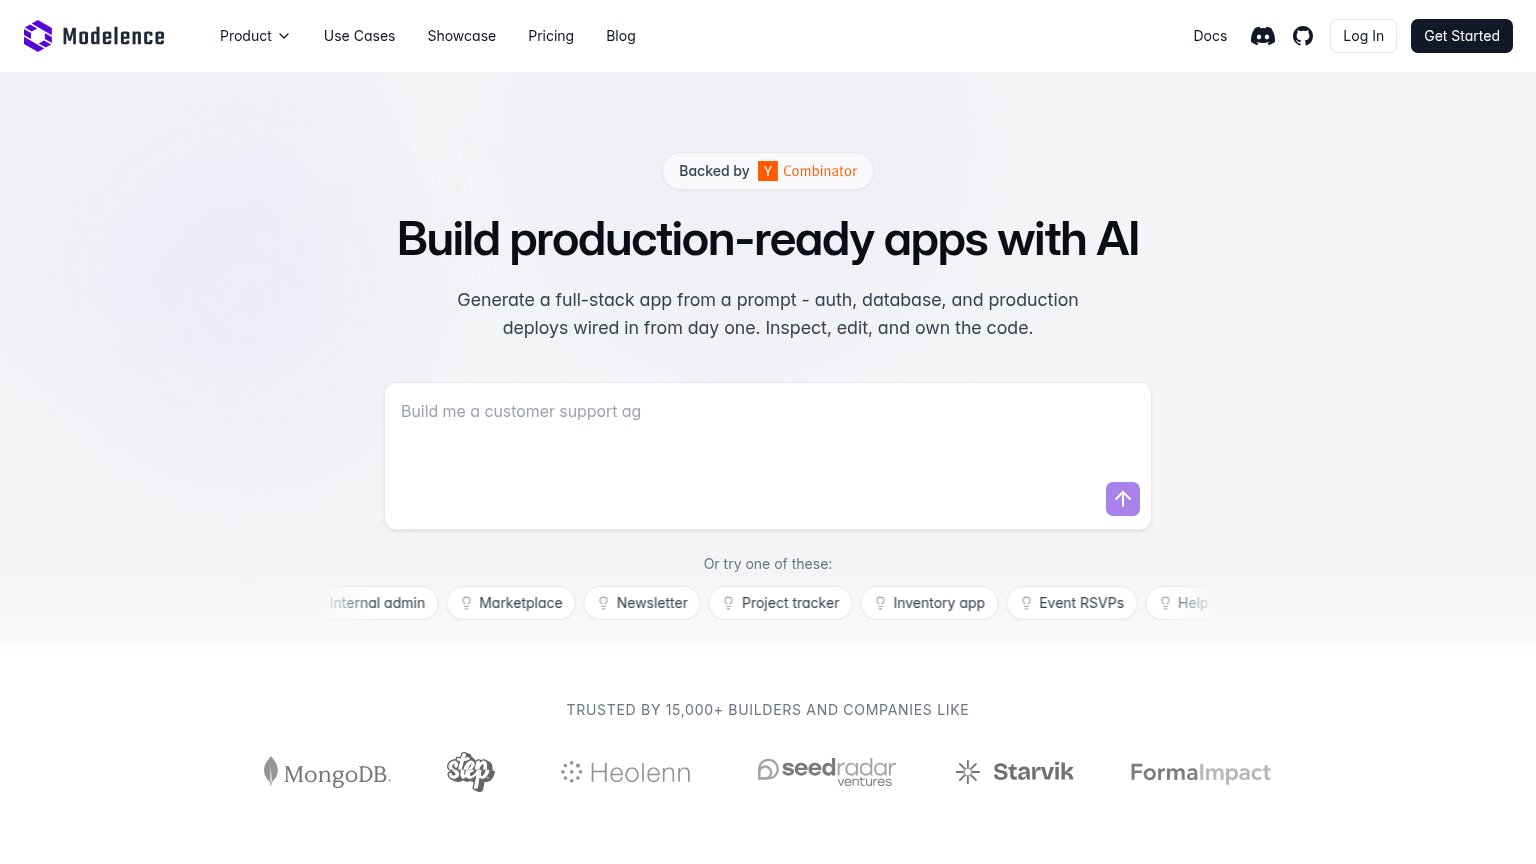Open the Discord icon link
Viewport: 1536px width, 864px height.
click(1263, 36)
